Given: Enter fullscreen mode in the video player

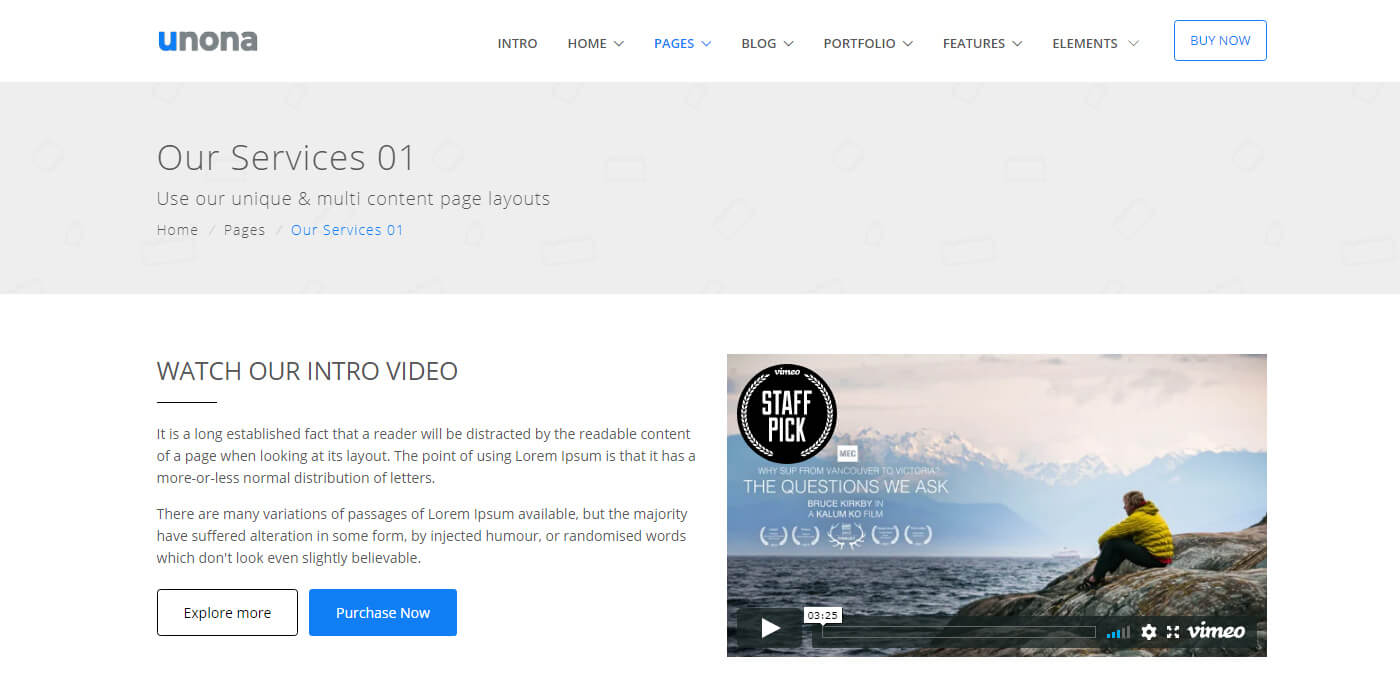Looking at the screenshot, I should click(x=1173, y=632).
